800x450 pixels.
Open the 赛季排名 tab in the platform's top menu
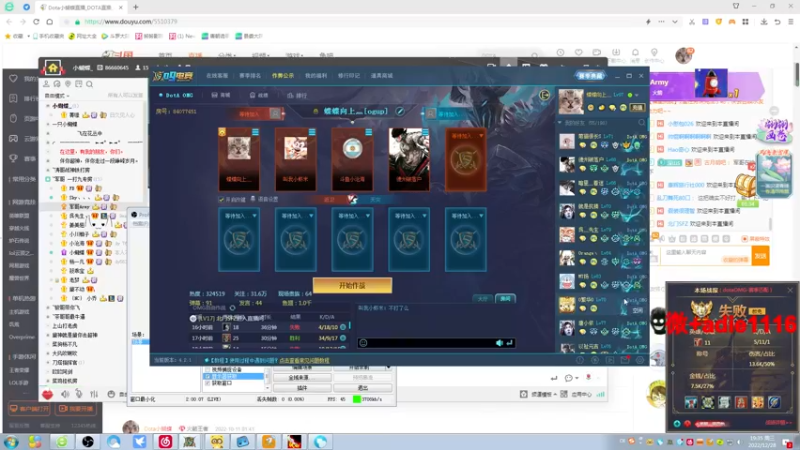tap(250, 76)
